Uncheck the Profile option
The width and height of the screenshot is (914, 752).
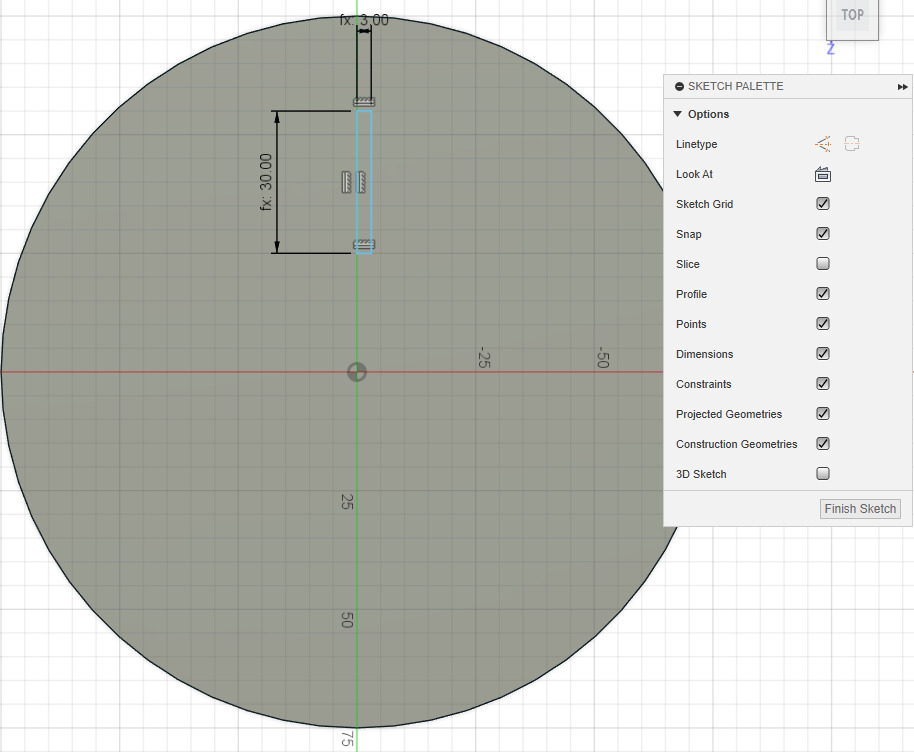click(x=822, y=293)
